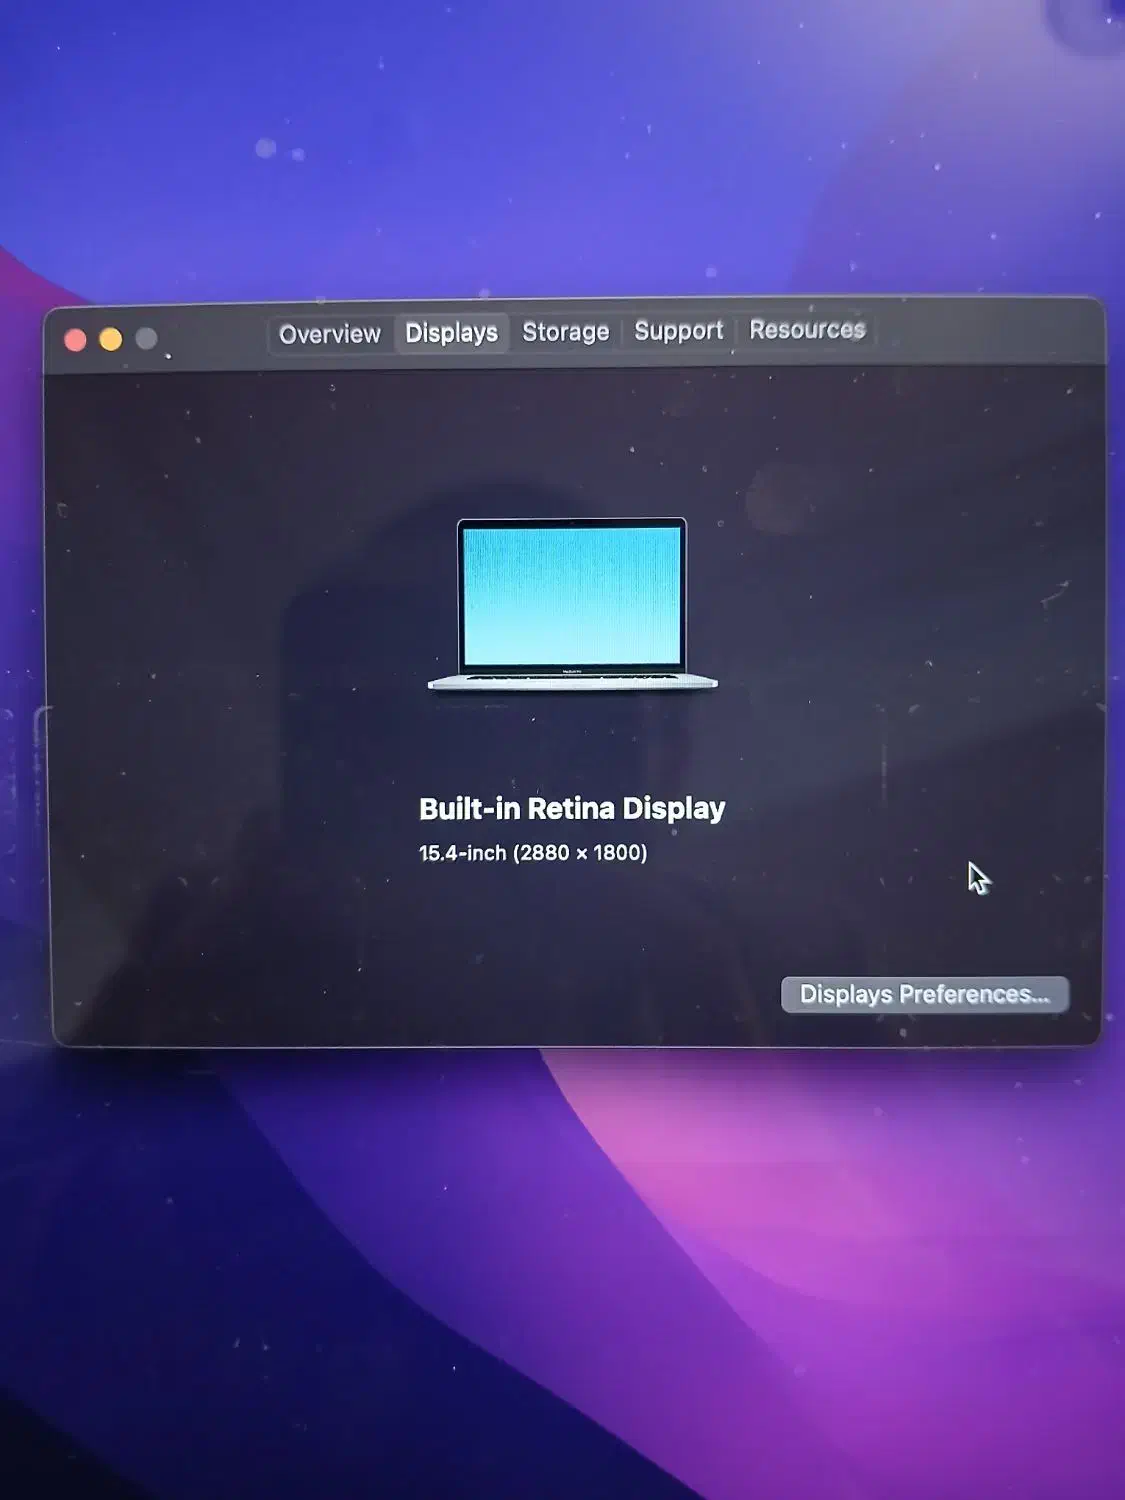Select the Displays tab
1125x1500 pixels.
click(451, 333)
